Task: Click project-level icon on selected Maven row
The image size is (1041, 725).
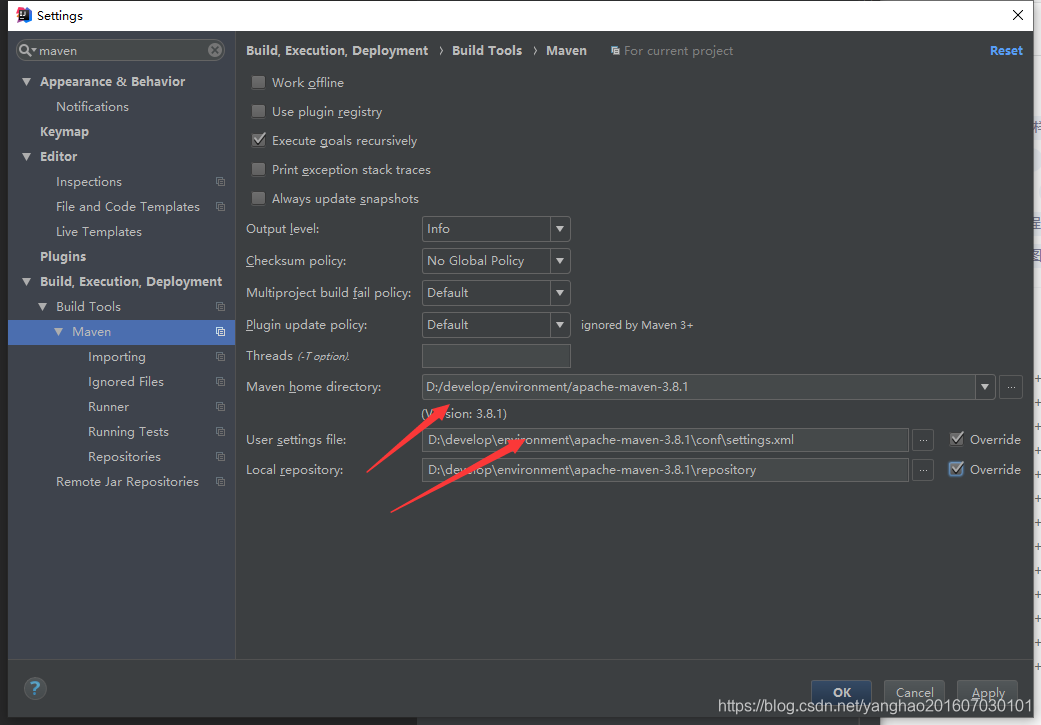Action: [x=220, y=331]
